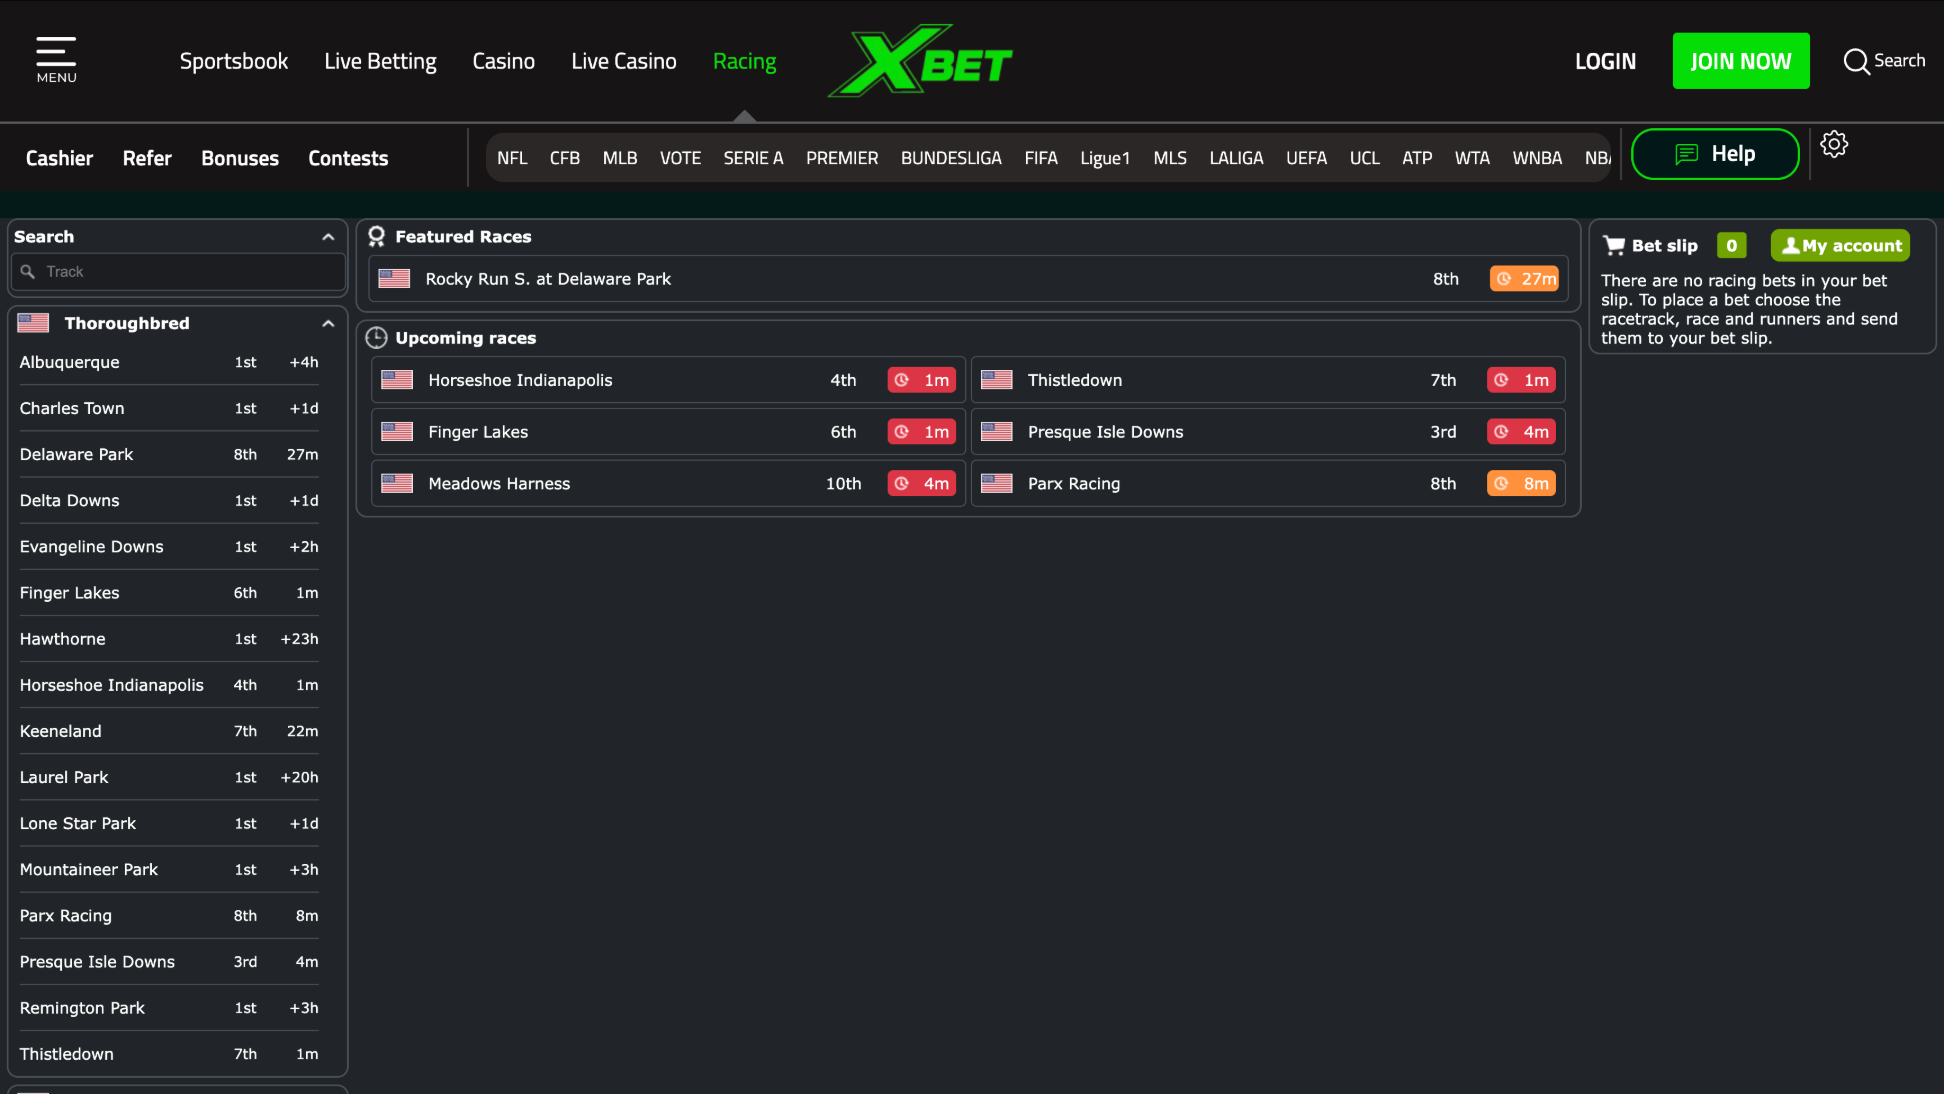The height and width of the screenshot is (1094, 1944).
Task: Open the Live Casino section
Action: tap(623, 60)
